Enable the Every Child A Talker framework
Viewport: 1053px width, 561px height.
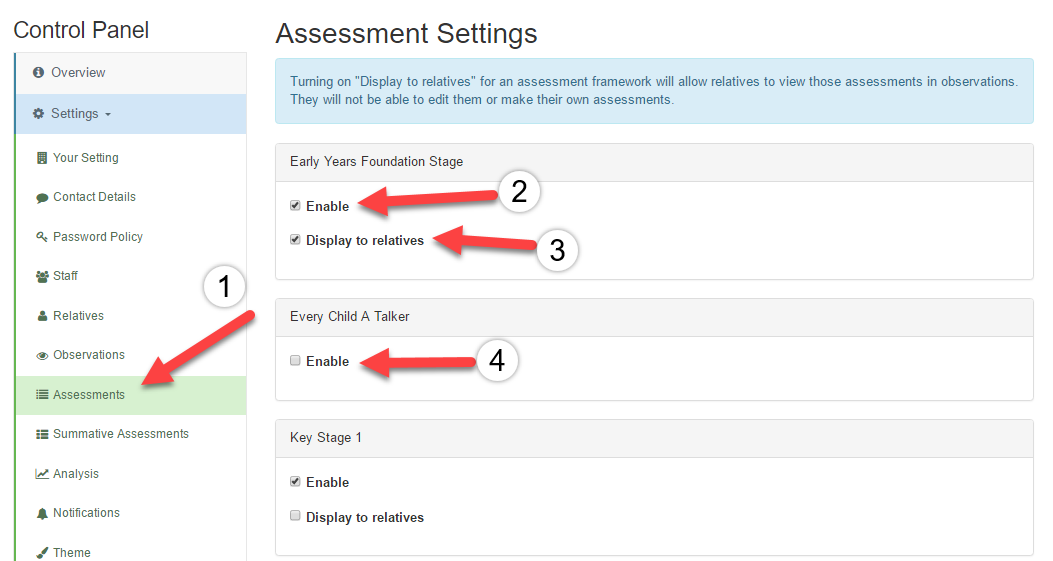click(295, 361)
